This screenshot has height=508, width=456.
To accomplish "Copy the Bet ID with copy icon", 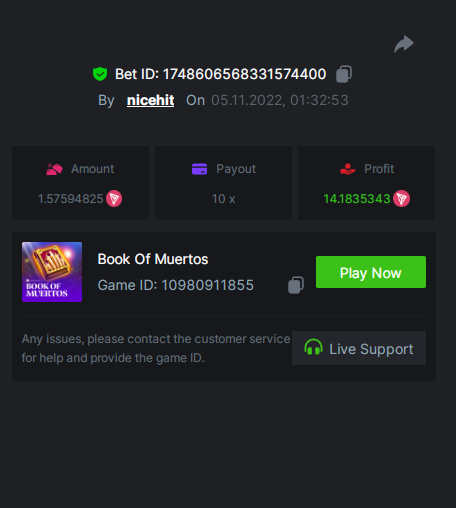I will tap(344, 74).
